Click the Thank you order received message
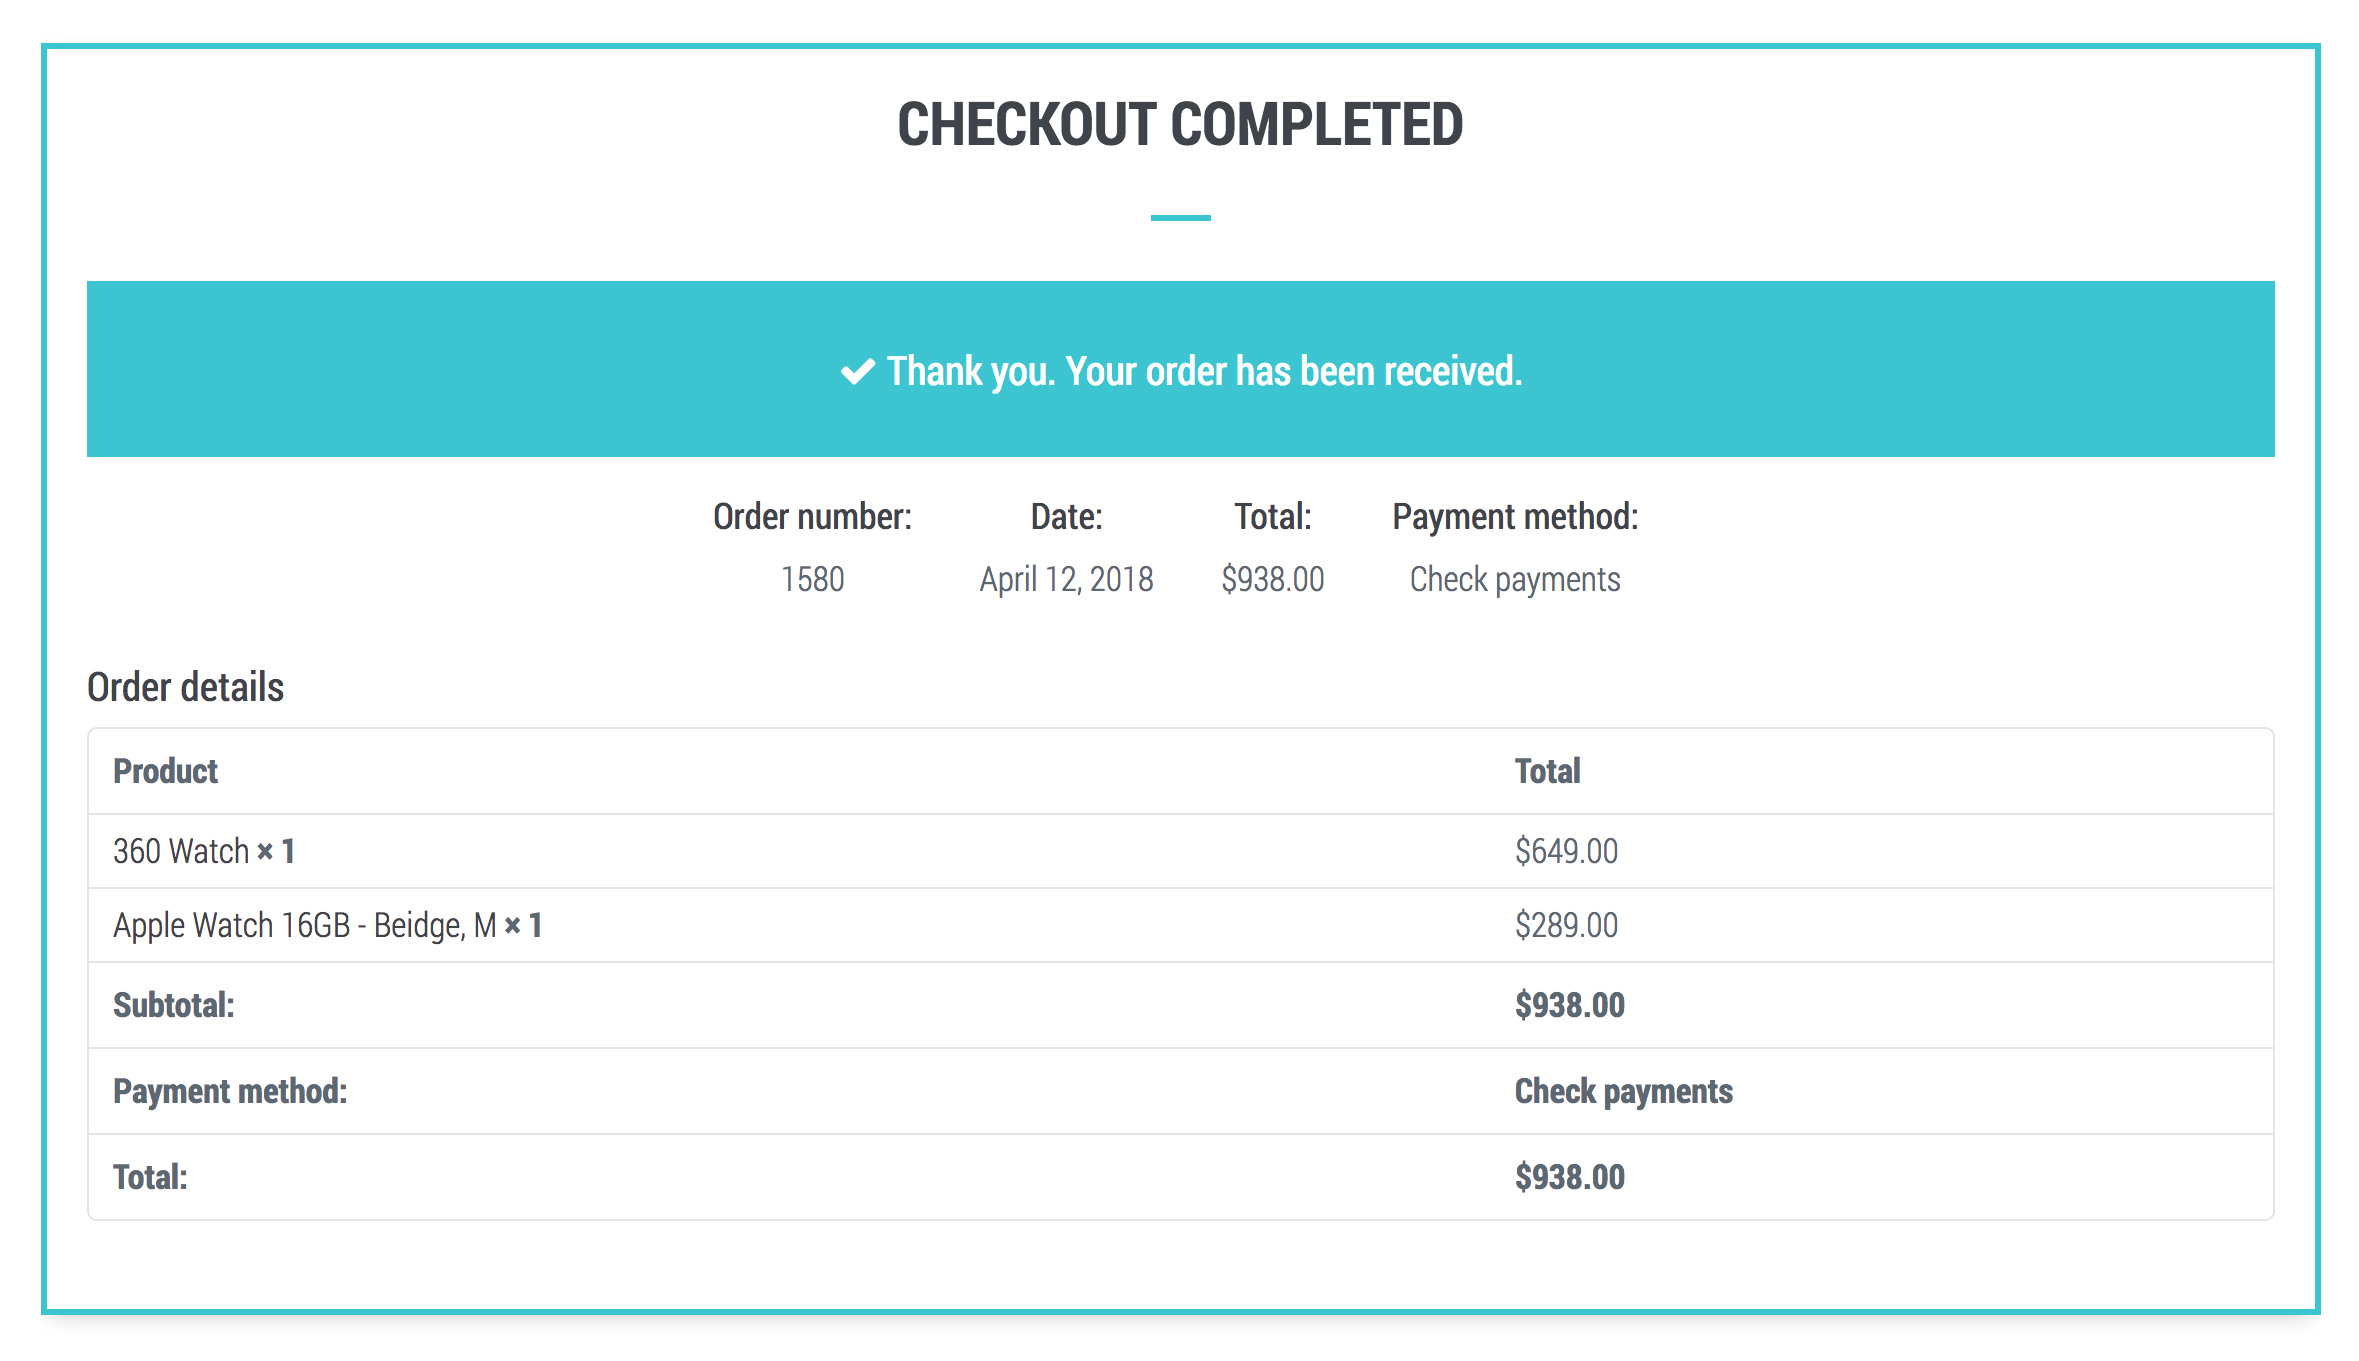The width and height of the screenshot is (2359, 1361). tap(1204, 371)
